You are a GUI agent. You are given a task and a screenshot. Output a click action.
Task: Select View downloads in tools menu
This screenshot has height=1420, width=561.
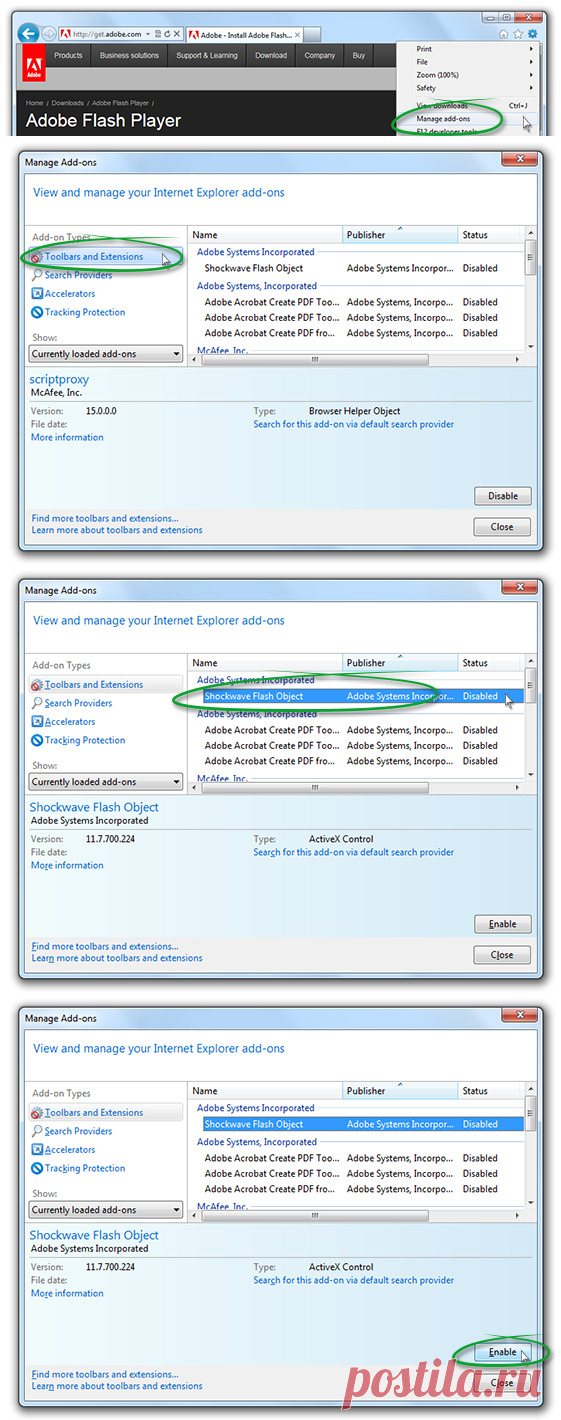coord(442,105)
